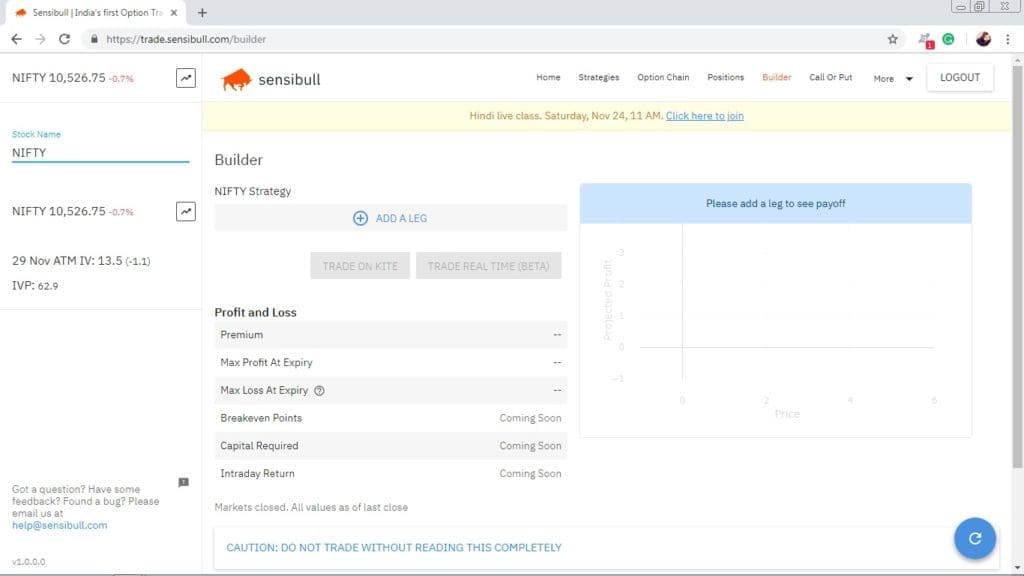Click the blue refresh floating button
The image size is (1024, 576).
click(x=974, y=538)
